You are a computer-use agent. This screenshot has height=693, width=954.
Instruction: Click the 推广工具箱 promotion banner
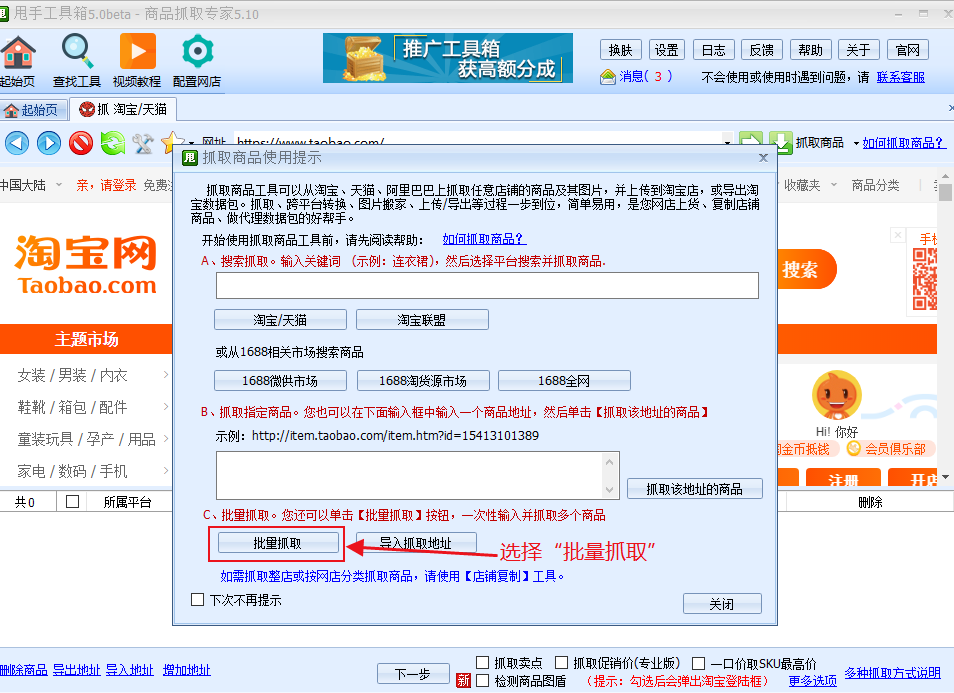pyautogui.click(x=448, y=58)
